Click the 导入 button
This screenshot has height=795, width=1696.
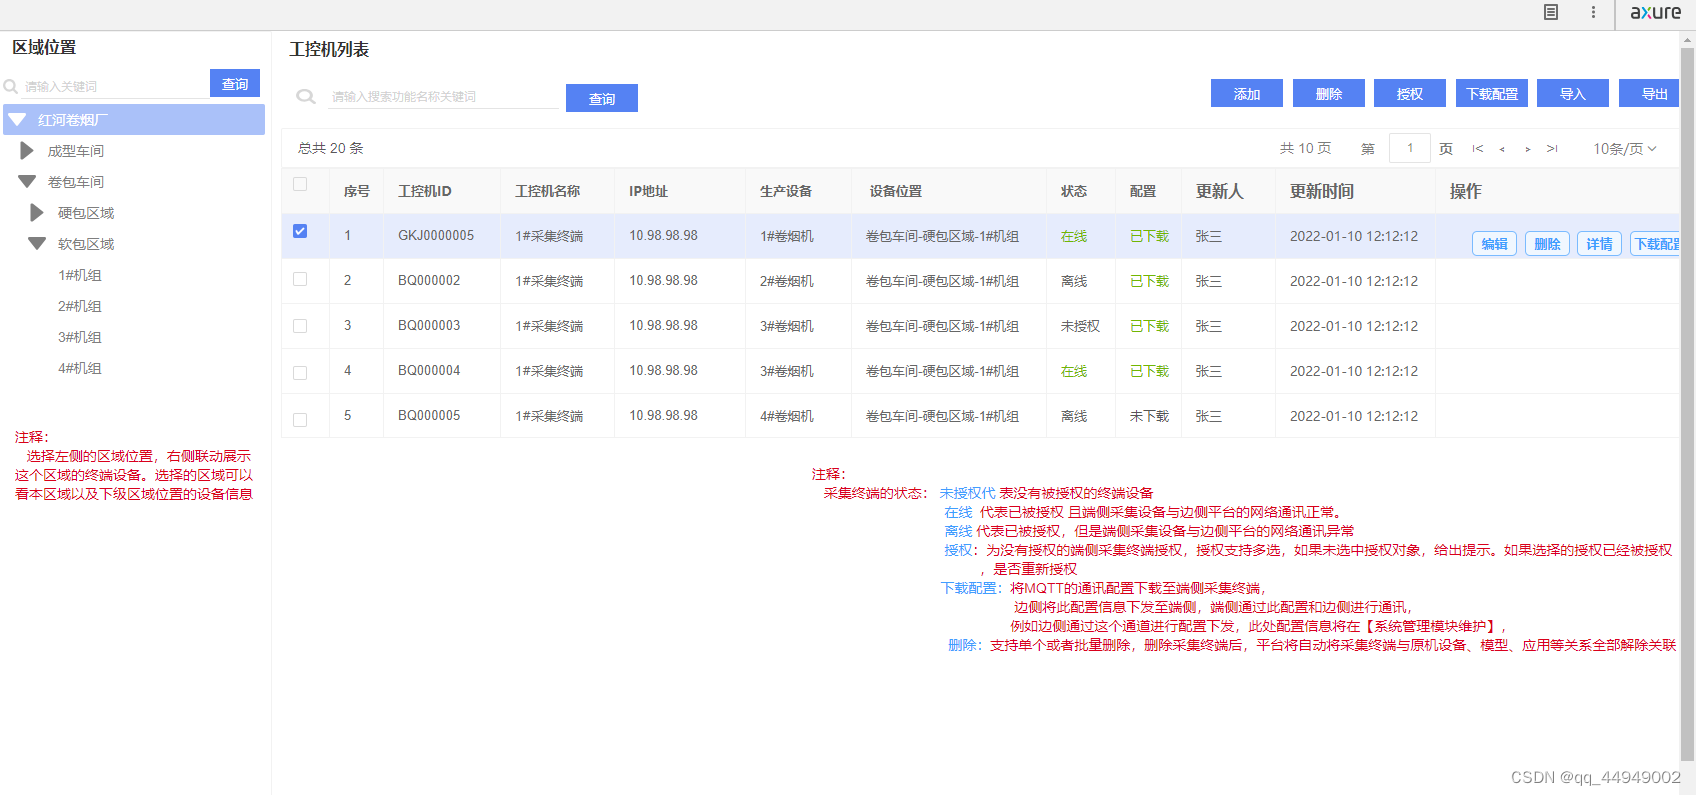point(1573,93)
